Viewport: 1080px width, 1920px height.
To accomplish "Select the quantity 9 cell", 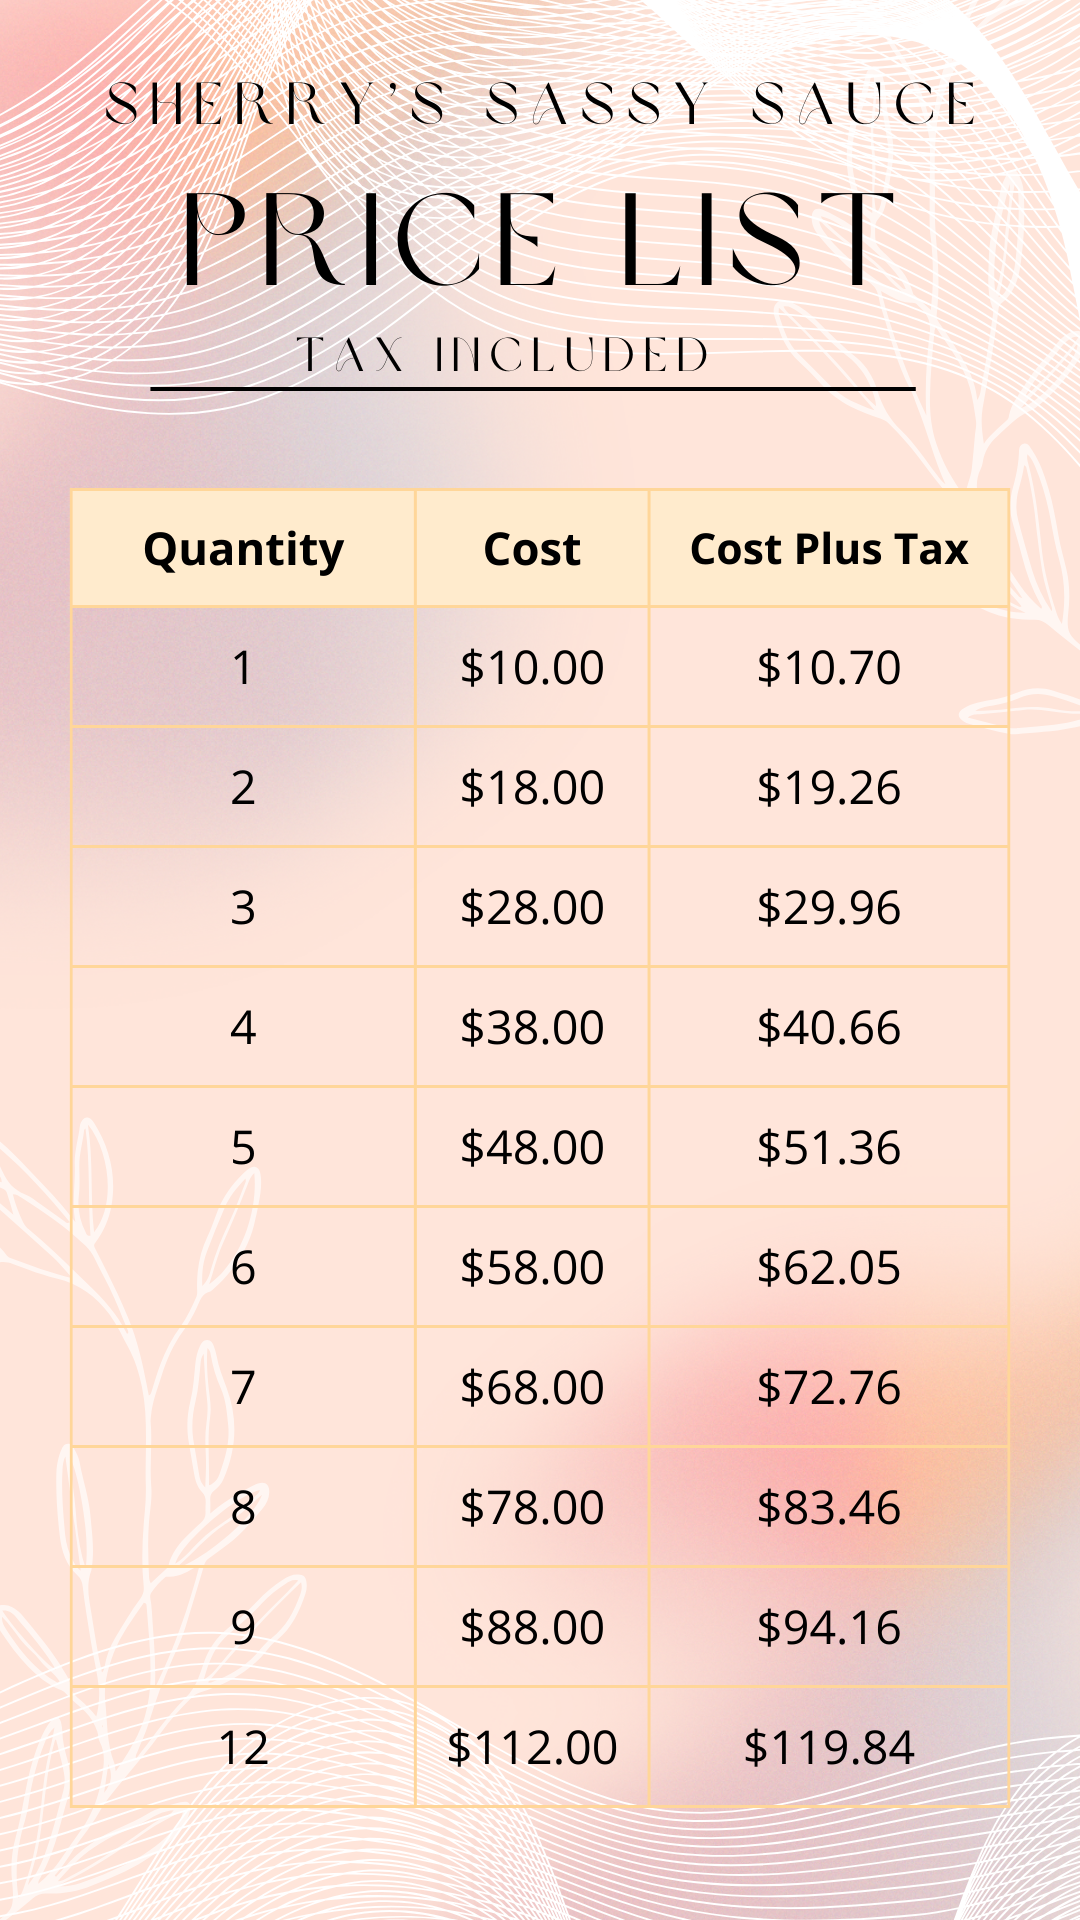I will [x=243, y=1627].
